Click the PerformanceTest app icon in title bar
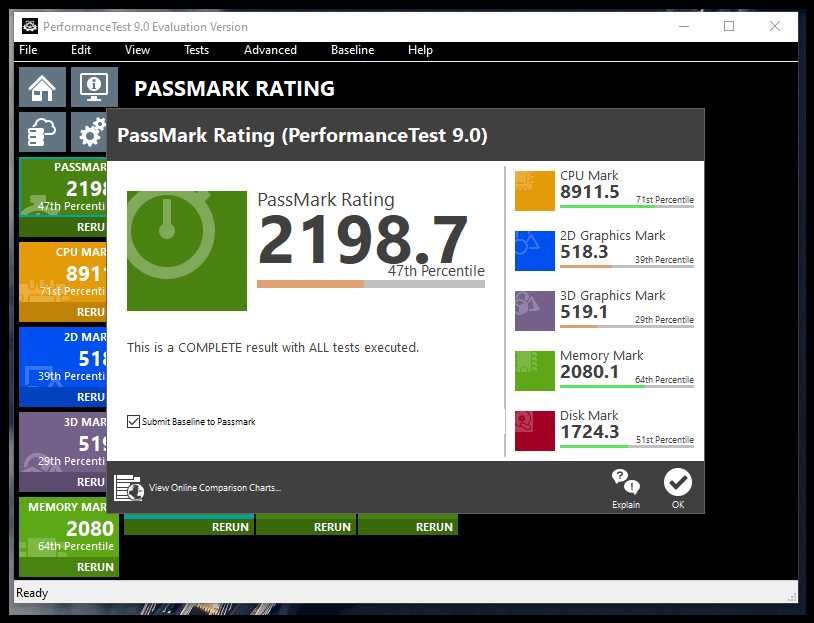The height and width of the screenshot is (623, 814). click(30, 26)
